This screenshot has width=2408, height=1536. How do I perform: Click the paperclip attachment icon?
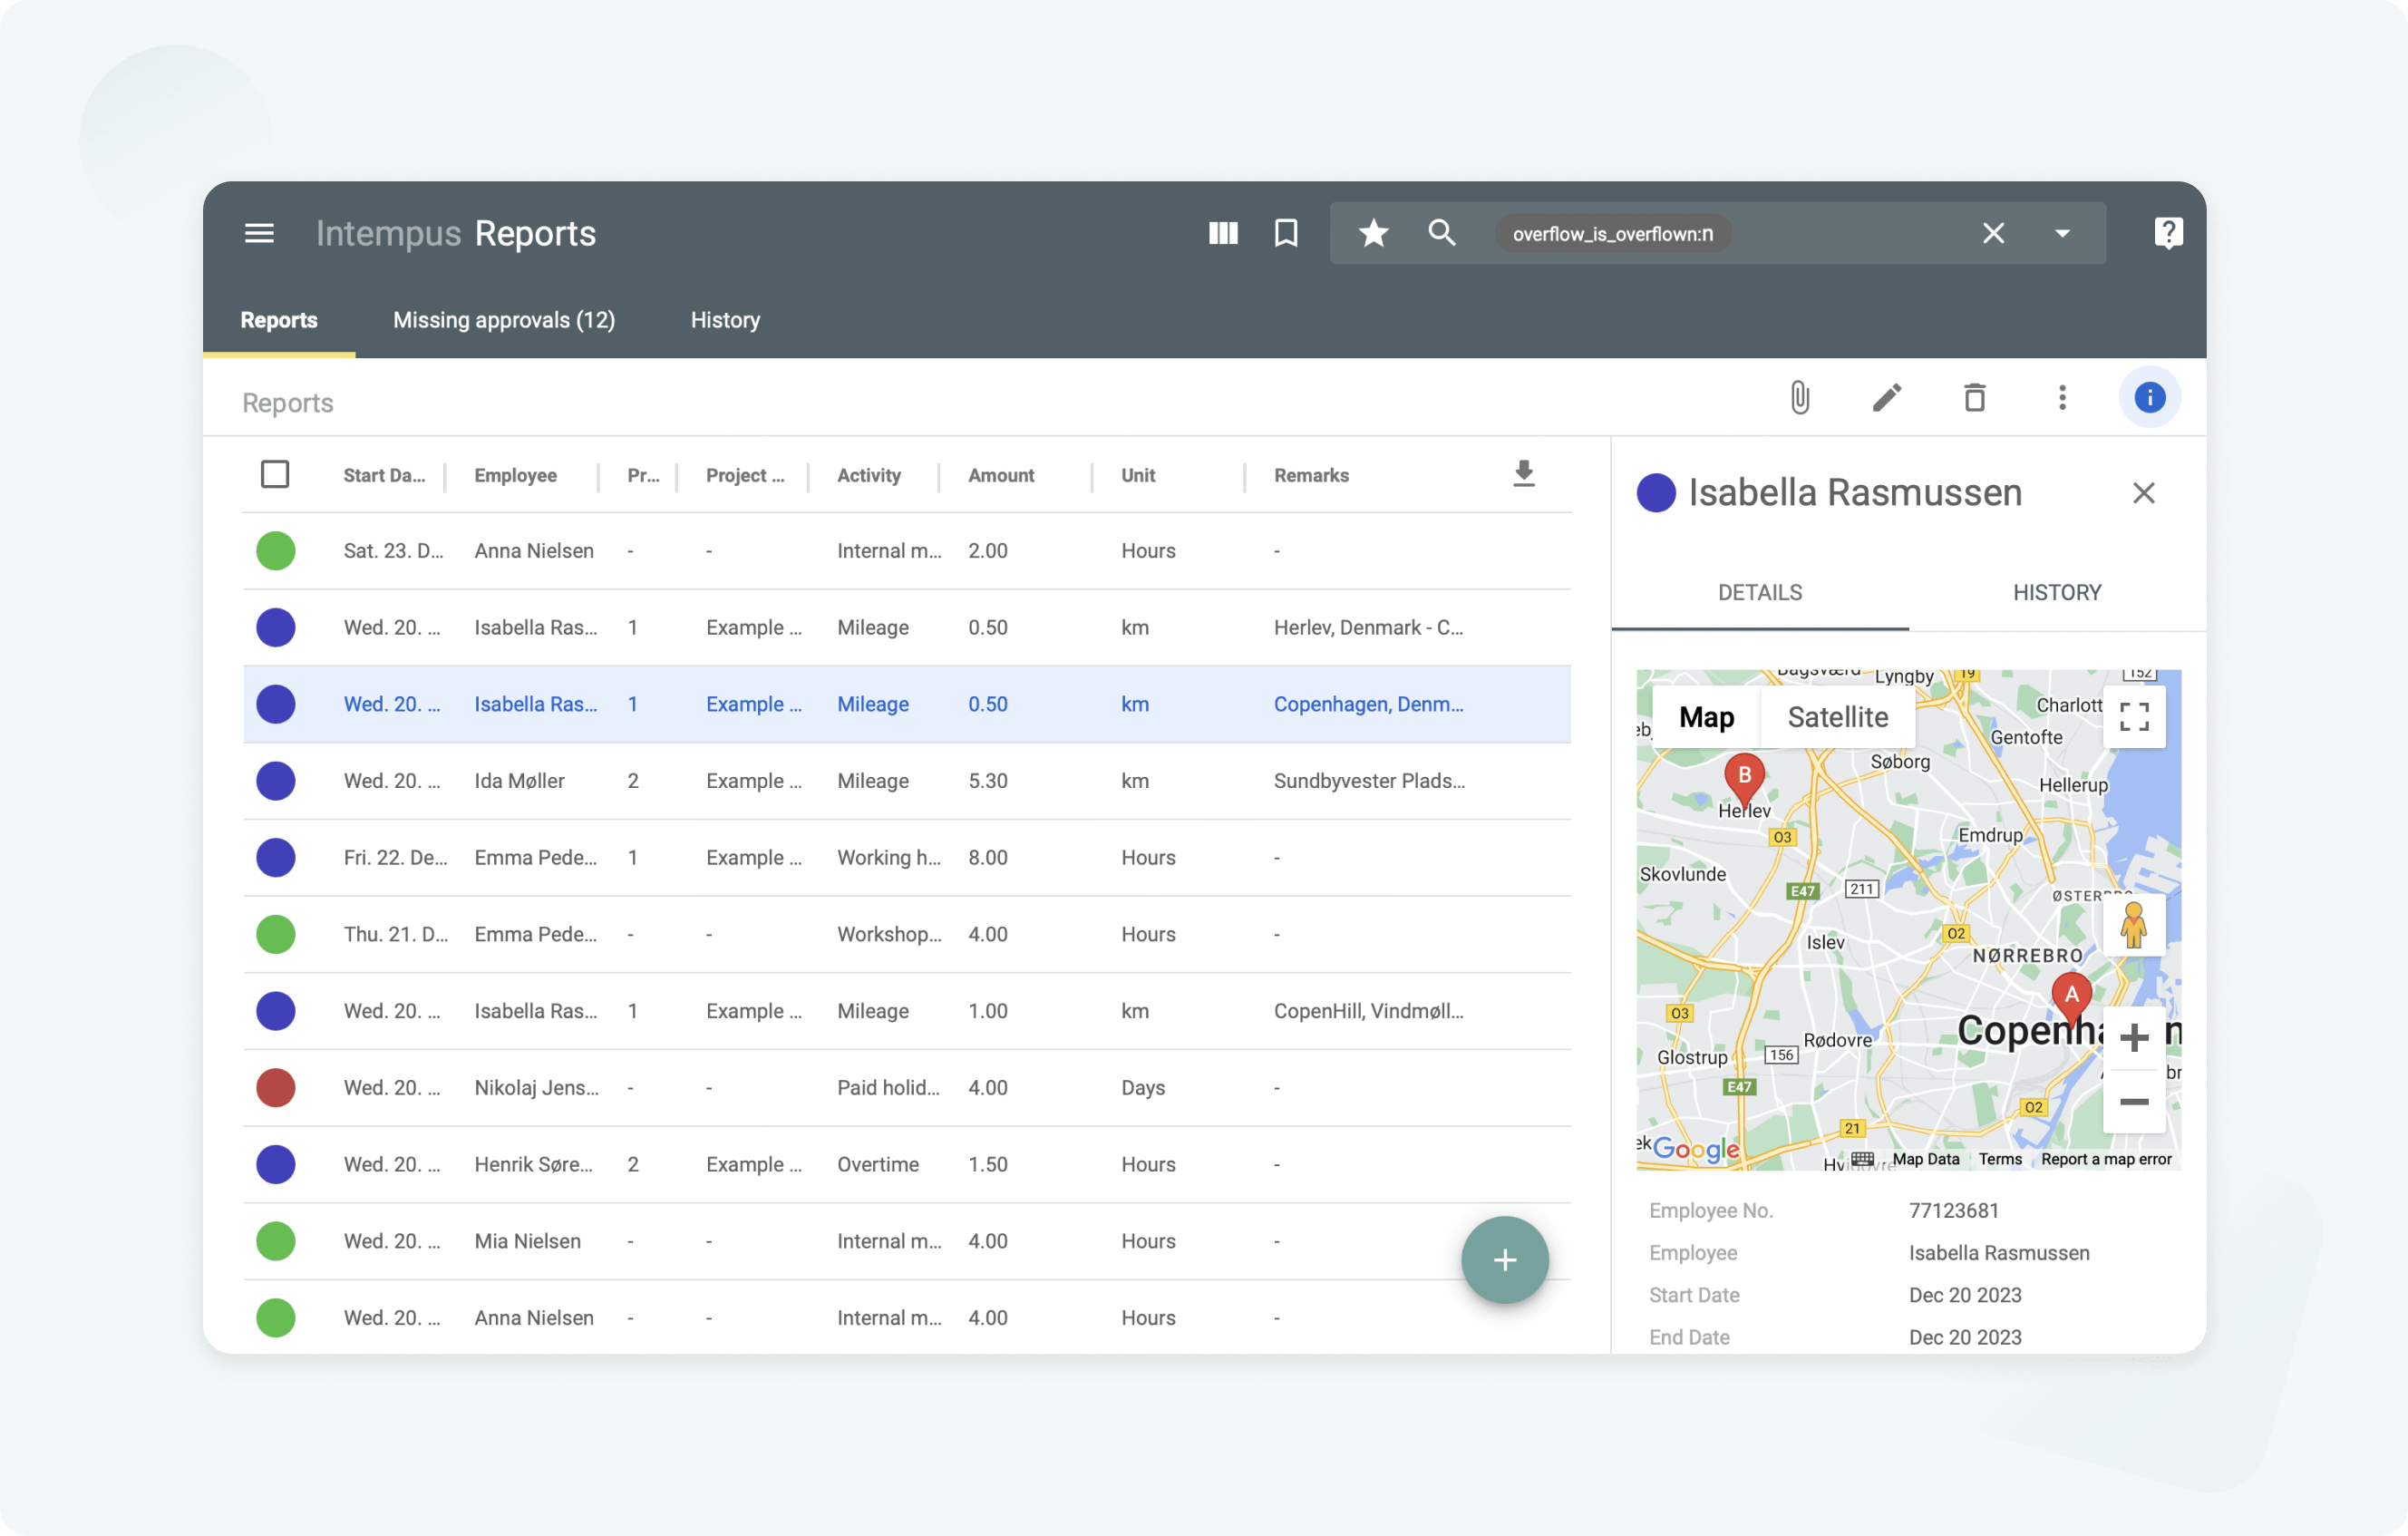coord(1799,398)
